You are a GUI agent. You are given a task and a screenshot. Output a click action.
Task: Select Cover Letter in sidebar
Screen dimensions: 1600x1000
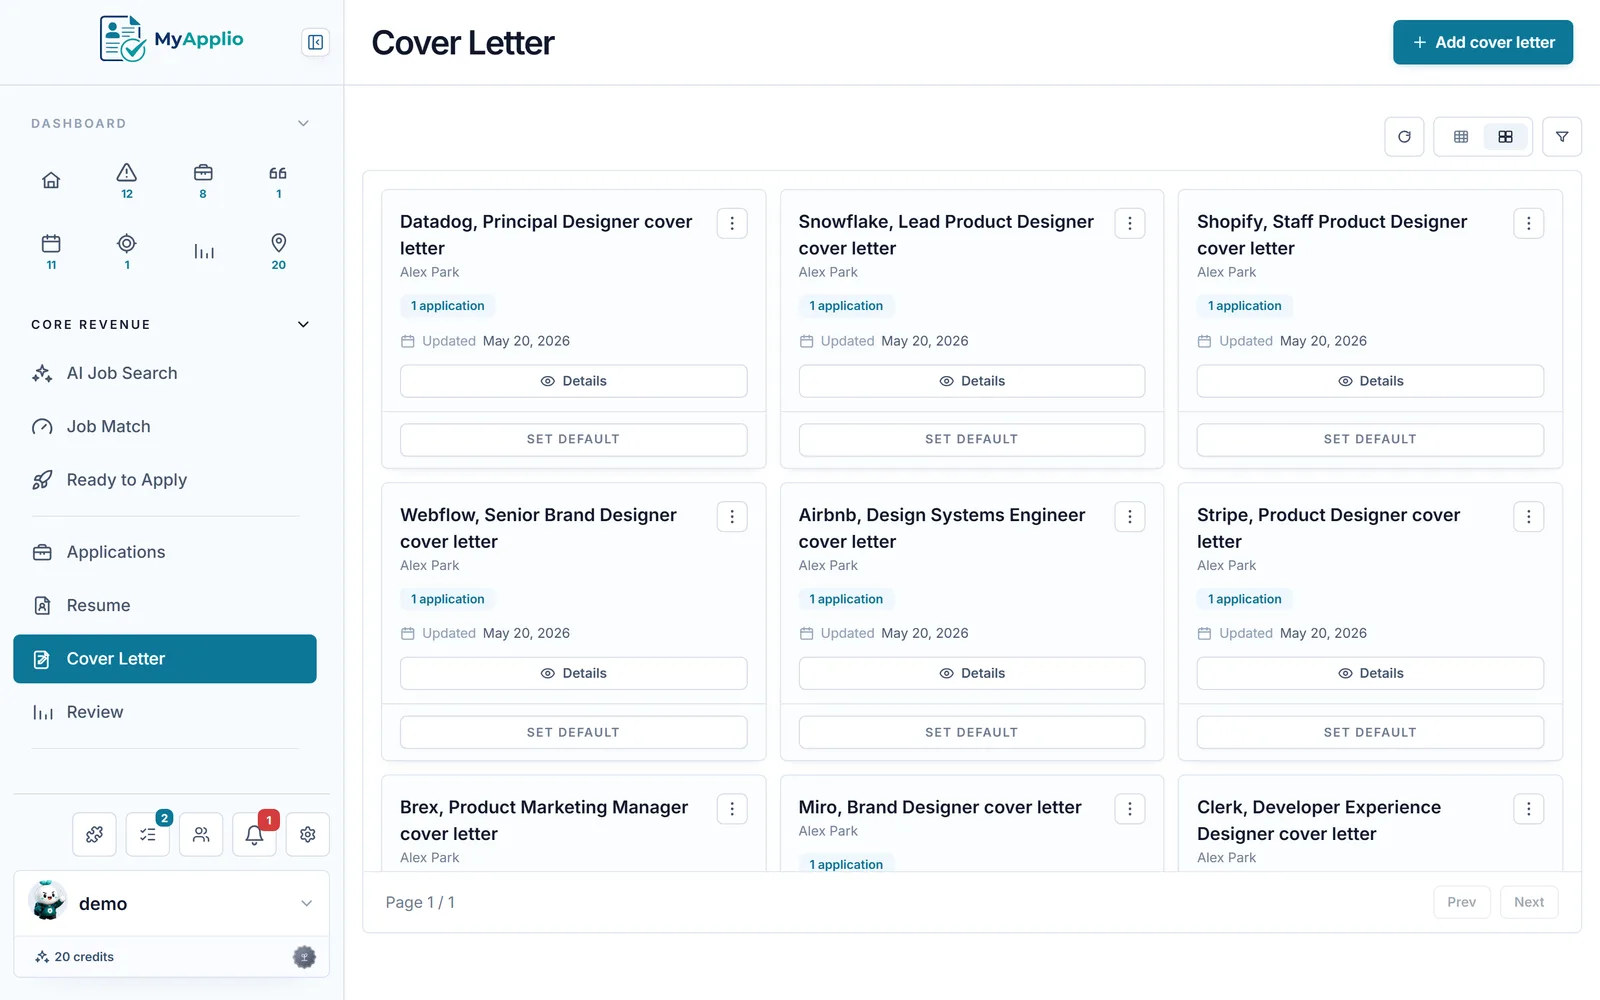point(165,659)
